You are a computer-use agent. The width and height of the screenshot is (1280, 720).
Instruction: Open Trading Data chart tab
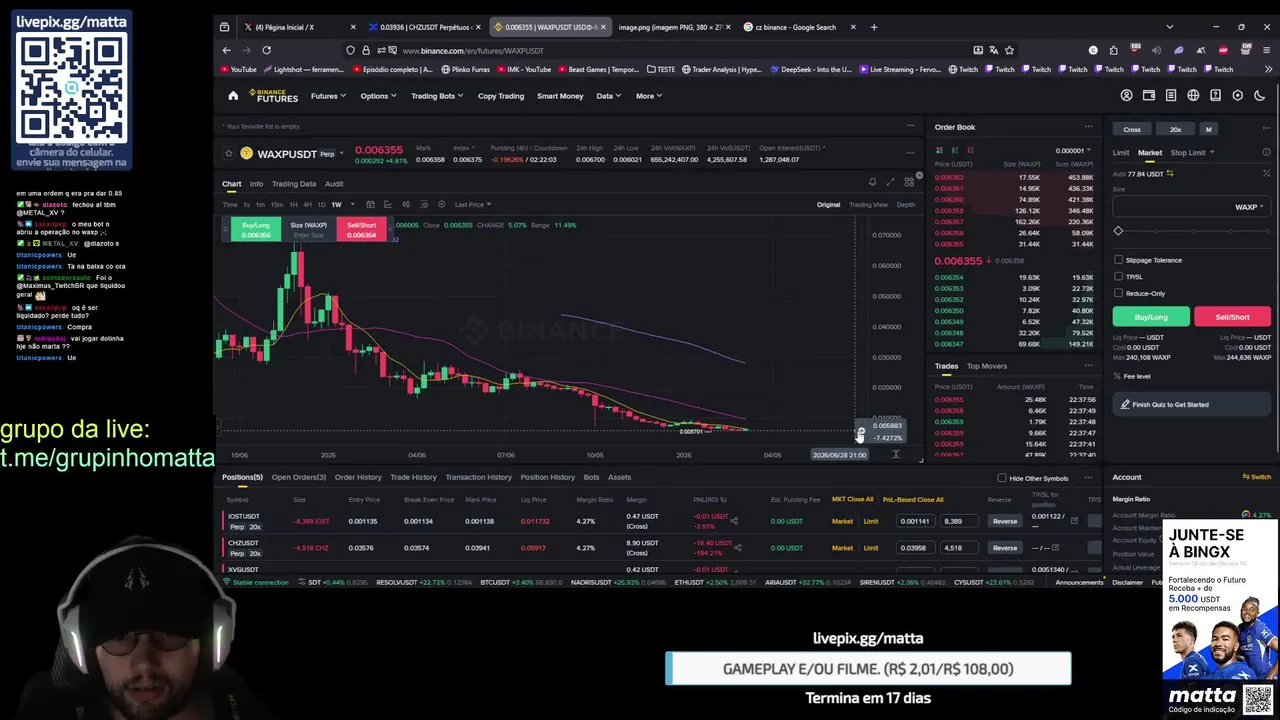pos(293,184)
